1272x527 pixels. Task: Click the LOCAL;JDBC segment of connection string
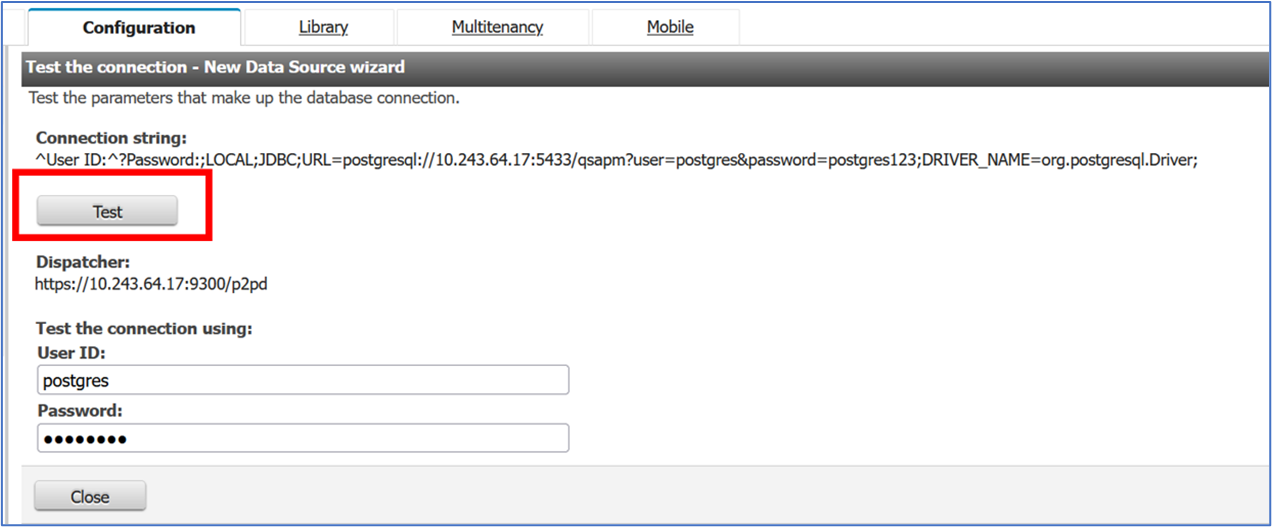[x=243, y=160]
